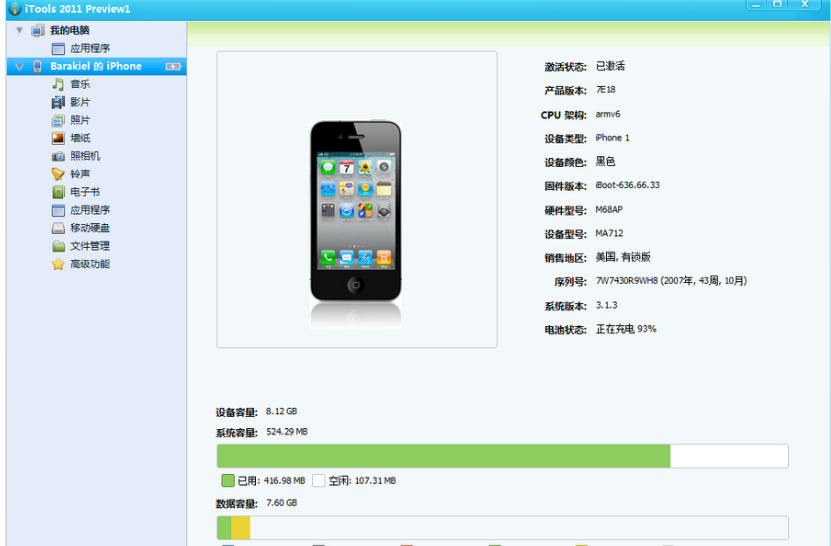Go to the 移动硬盘 section

click(x=90, y=228)
